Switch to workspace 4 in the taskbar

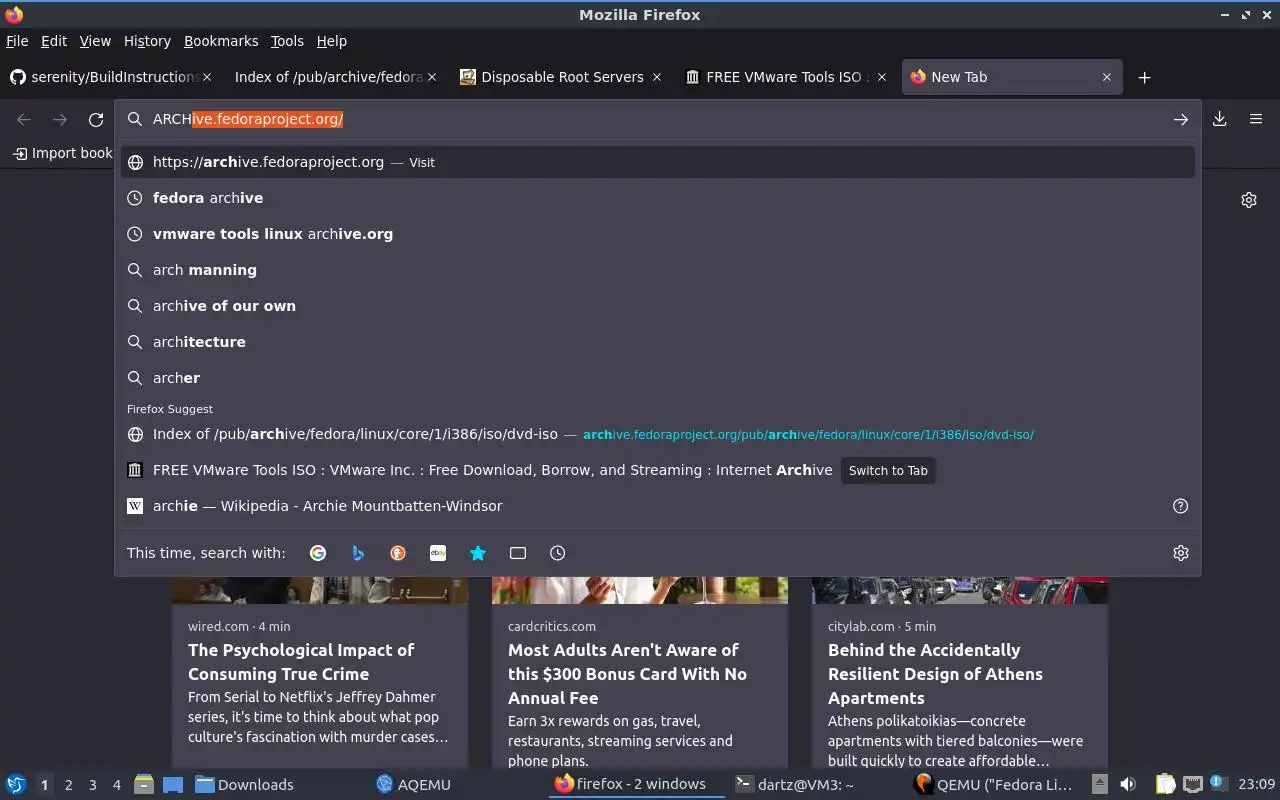(117, 785)
